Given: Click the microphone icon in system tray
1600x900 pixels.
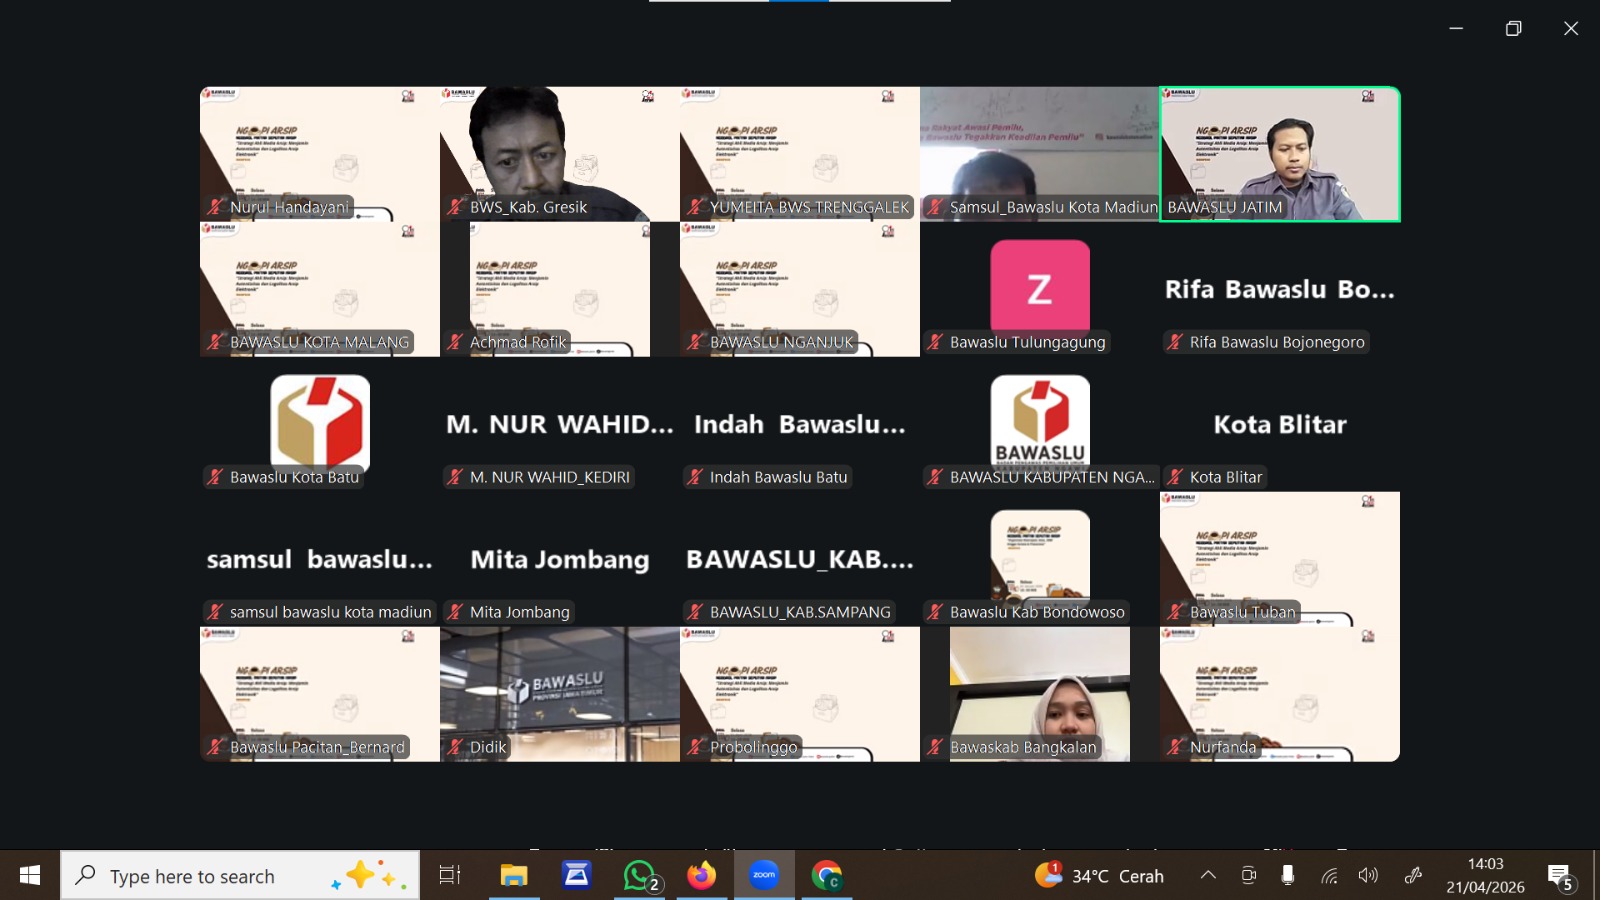Looking at the screenshot, I should [x=1288, y=876].
